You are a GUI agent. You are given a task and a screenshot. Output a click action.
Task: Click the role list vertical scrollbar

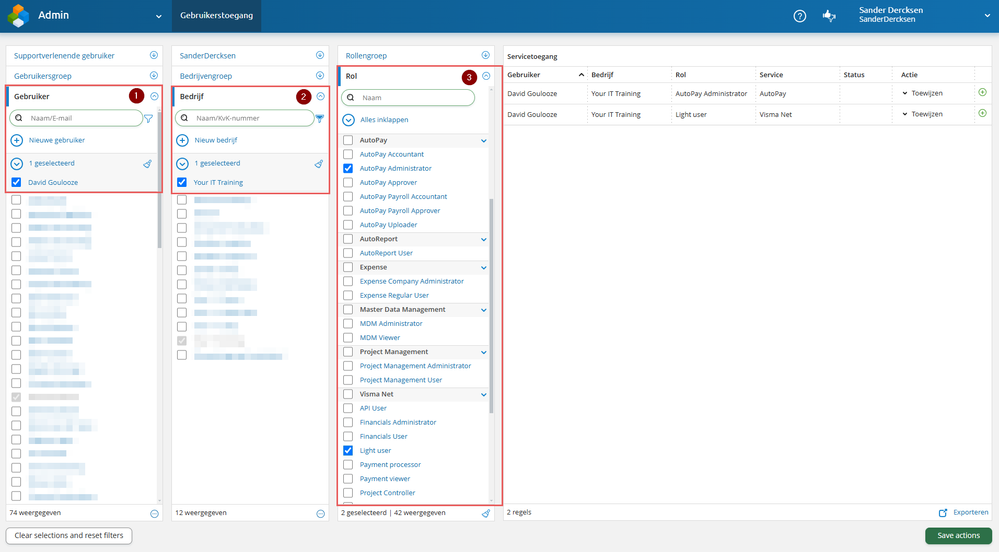tap(490, 300)
